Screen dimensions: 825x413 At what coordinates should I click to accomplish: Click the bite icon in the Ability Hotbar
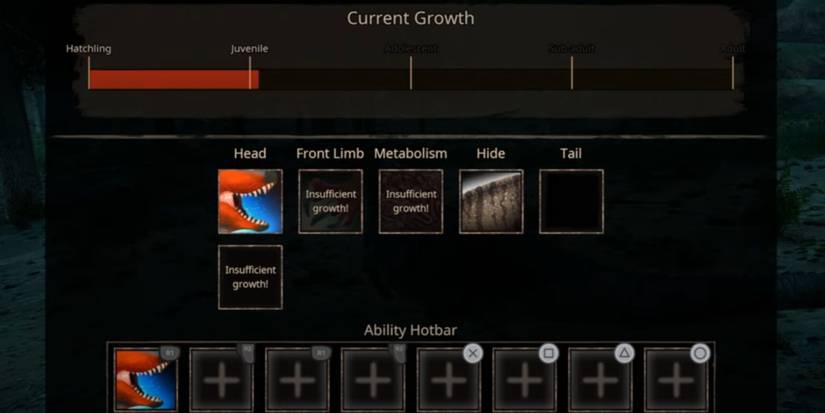146,379
